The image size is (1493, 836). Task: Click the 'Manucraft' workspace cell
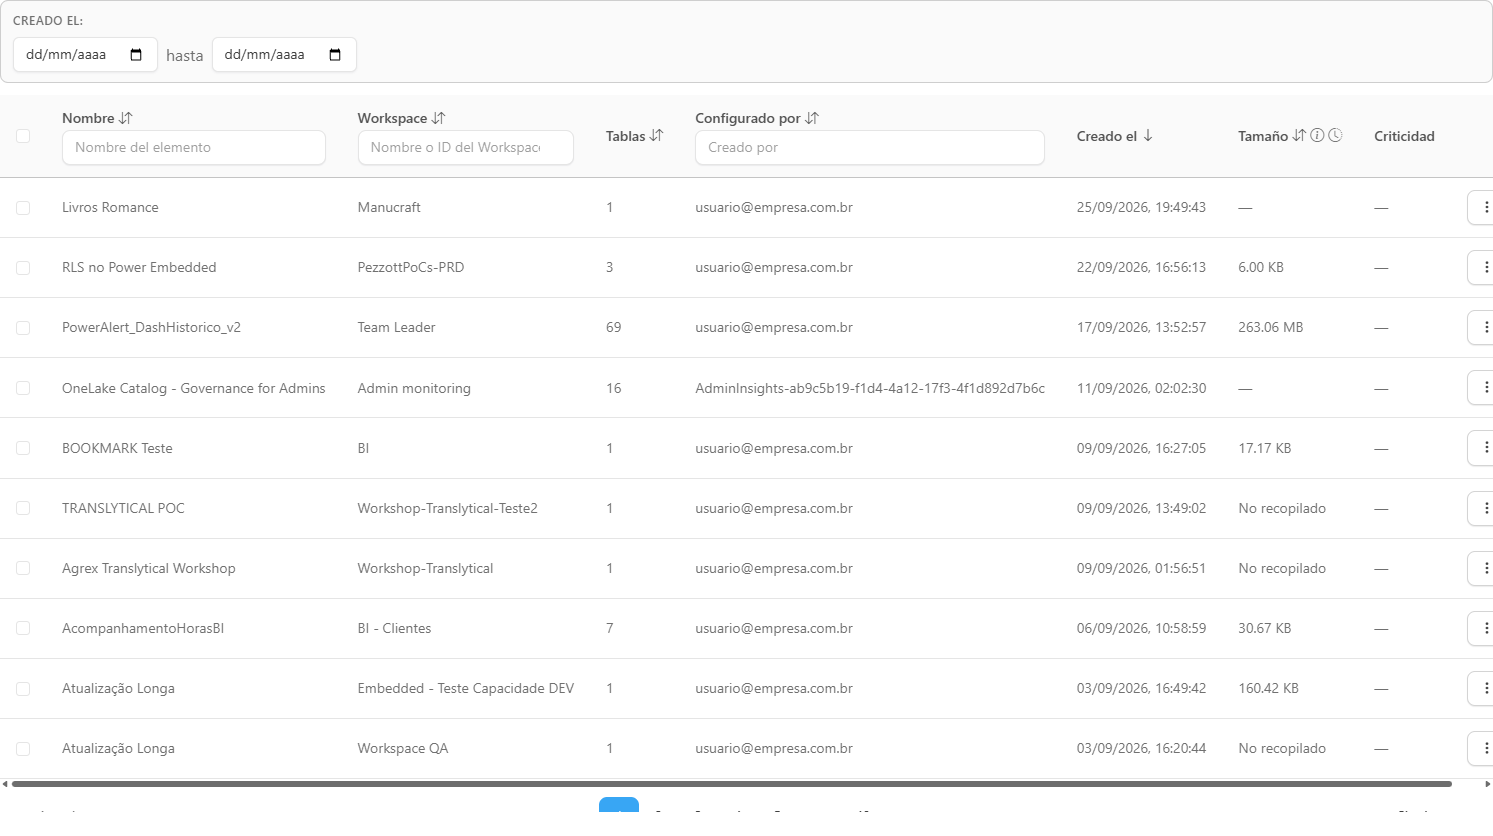[x=389, y=208]
